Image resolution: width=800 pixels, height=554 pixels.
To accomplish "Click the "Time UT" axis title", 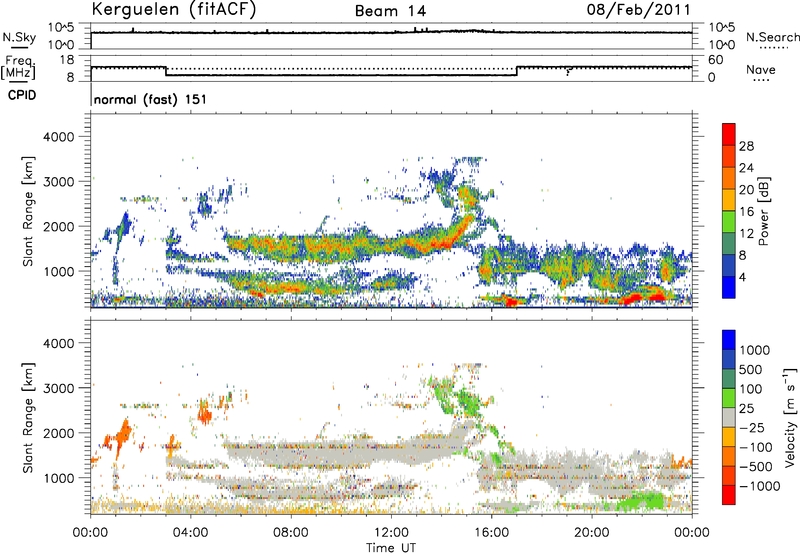I will point(391,548).
